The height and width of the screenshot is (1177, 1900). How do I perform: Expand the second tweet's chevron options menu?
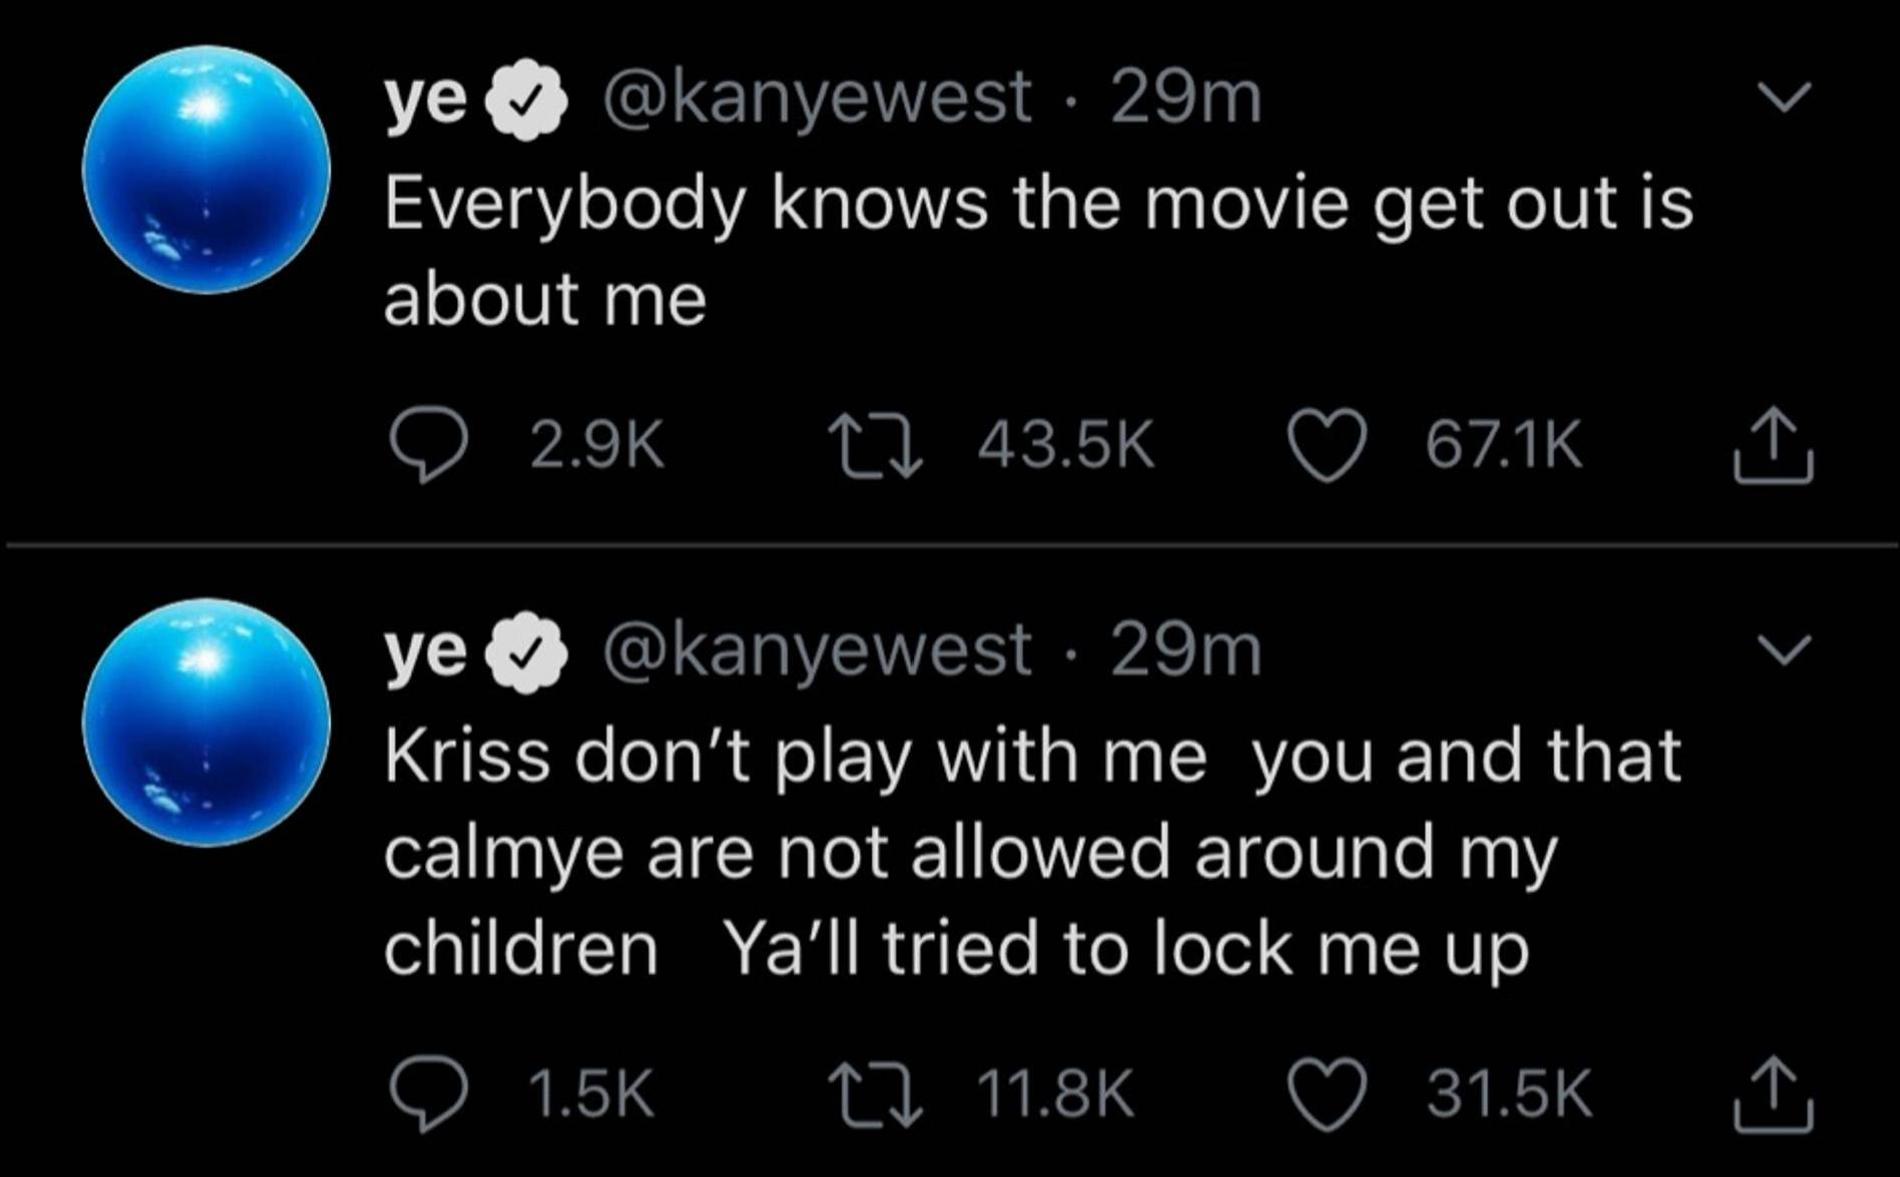point(1784,650)
